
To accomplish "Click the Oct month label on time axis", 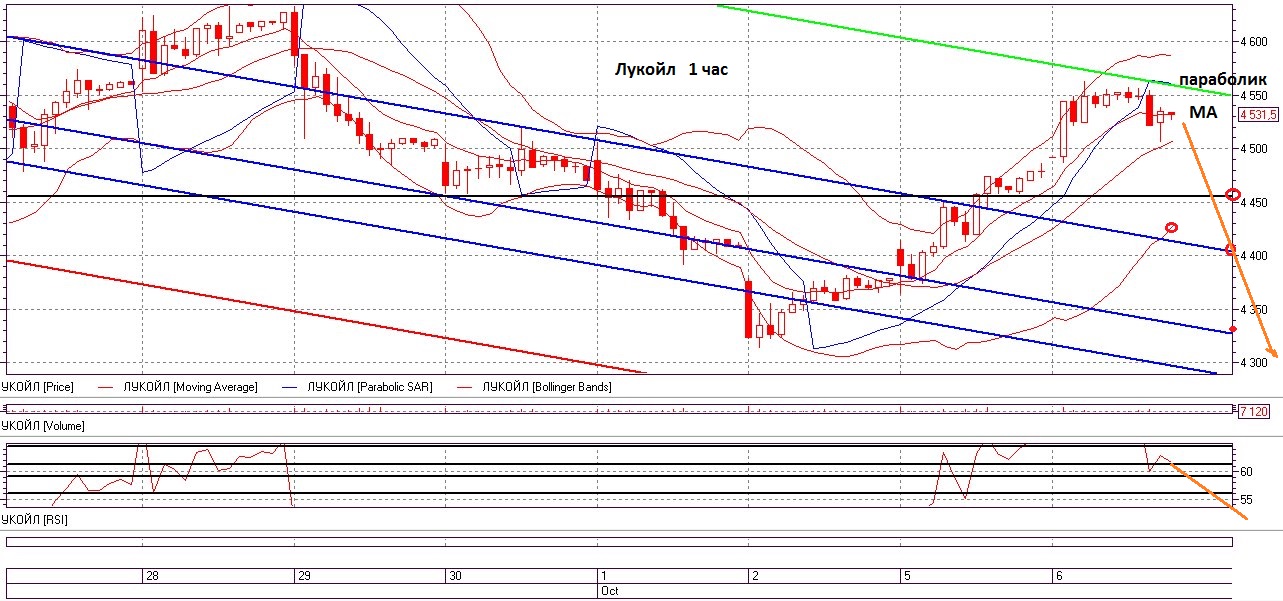I will 610,591.
